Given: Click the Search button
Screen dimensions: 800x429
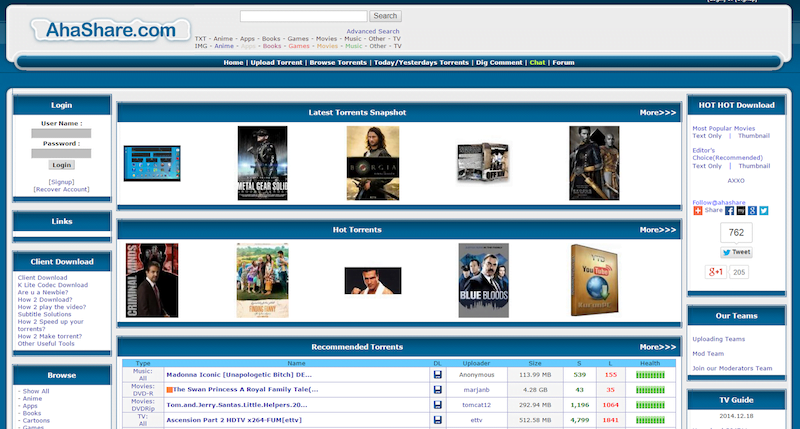Looking at the screenshot, I should [x=385, y=16].
